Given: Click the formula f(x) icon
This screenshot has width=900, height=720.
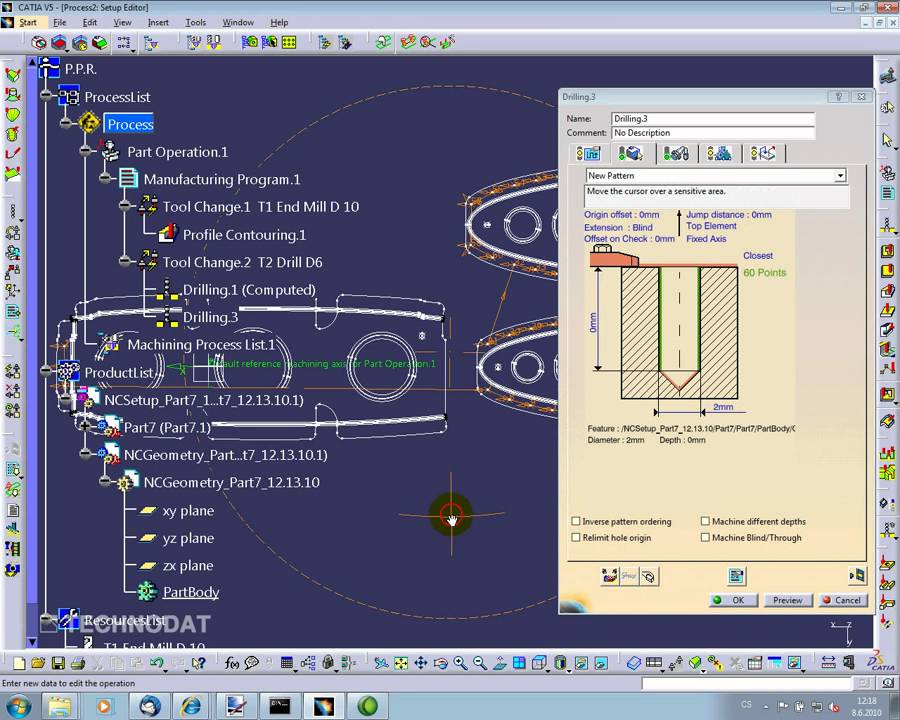Looking at the screenshot, I should click(232, 663).
